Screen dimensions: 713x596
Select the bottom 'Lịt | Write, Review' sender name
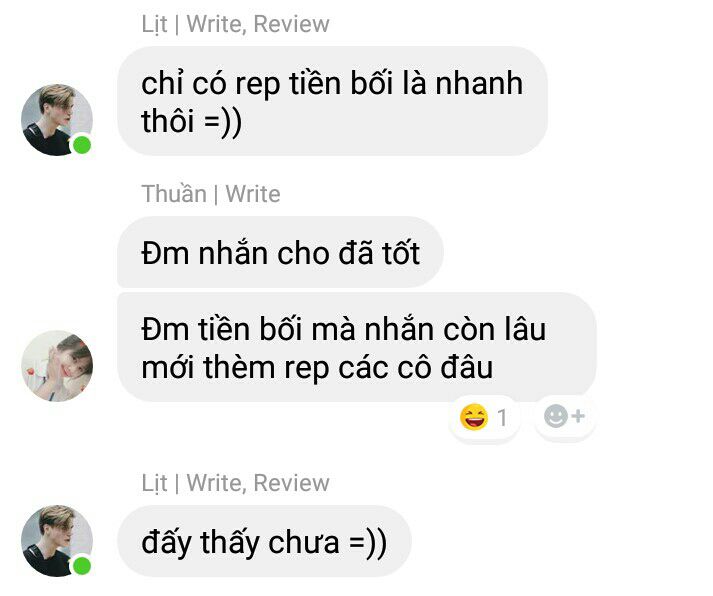(x=235, y=483)
